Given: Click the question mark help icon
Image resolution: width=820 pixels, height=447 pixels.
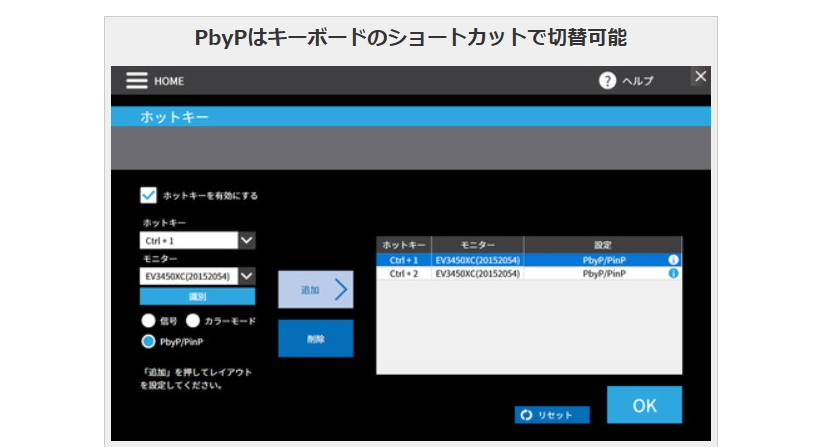Looking at the screenshot, I should tap(607, 81).
